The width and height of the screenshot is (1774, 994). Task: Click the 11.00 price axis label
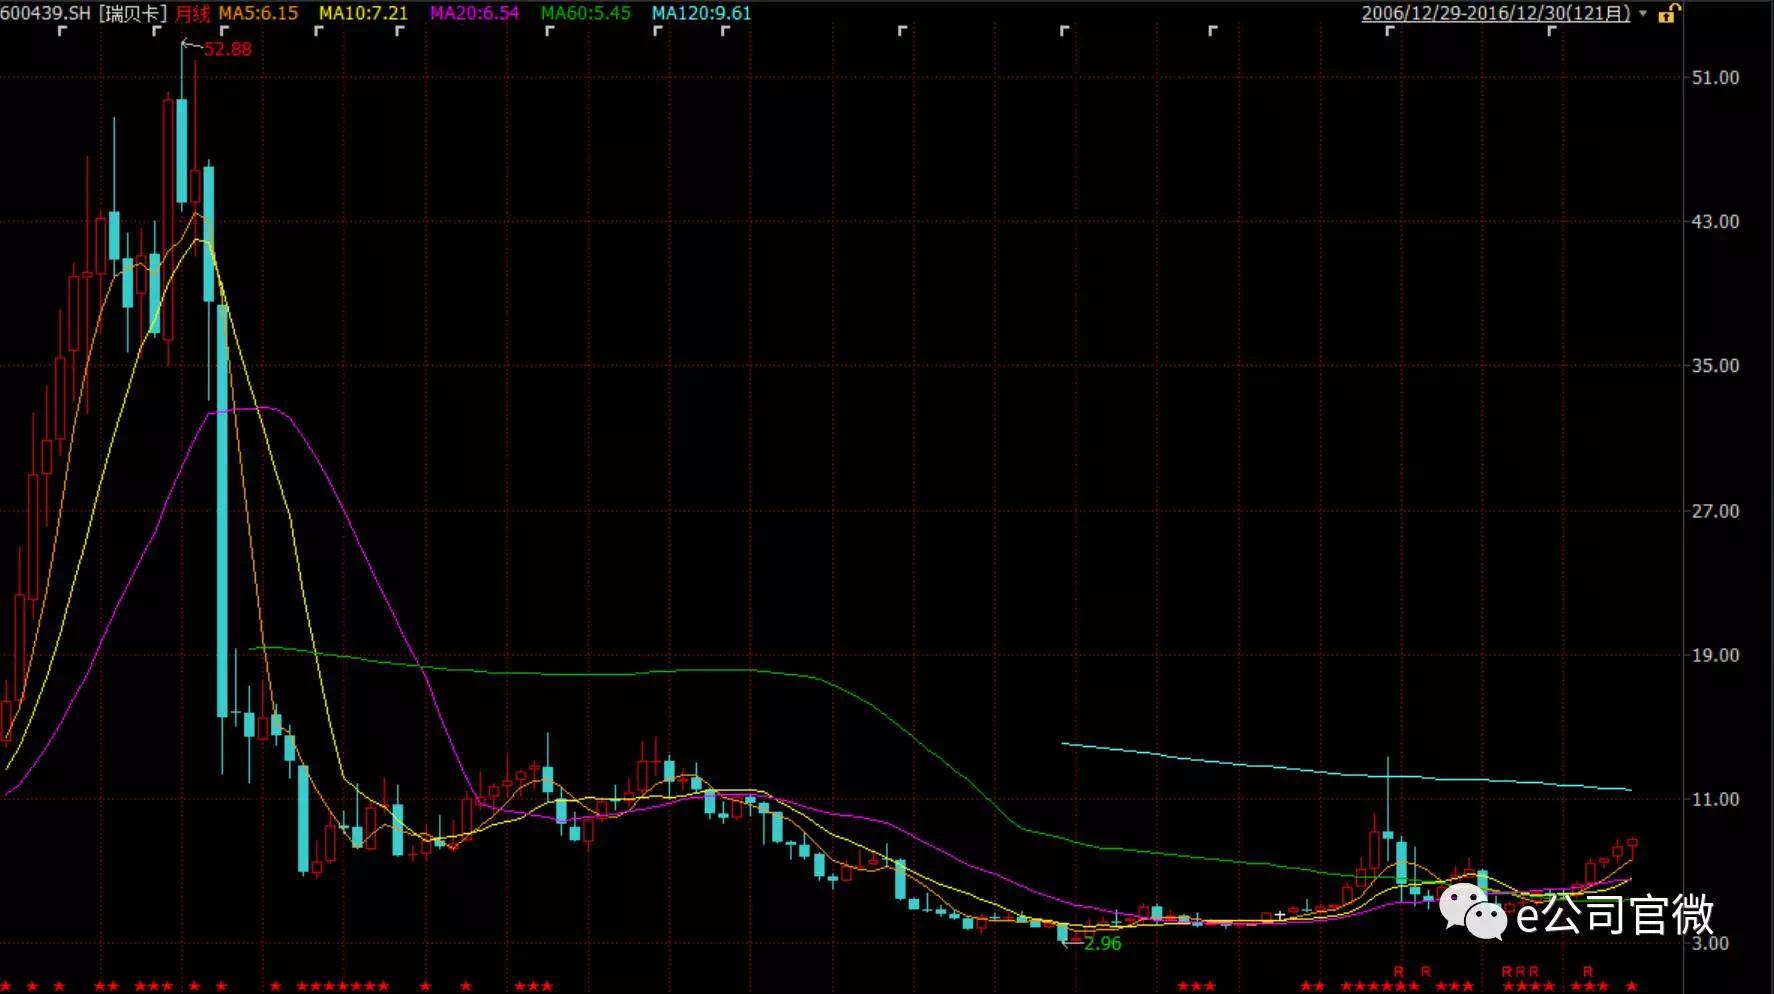click(1715, 799)
